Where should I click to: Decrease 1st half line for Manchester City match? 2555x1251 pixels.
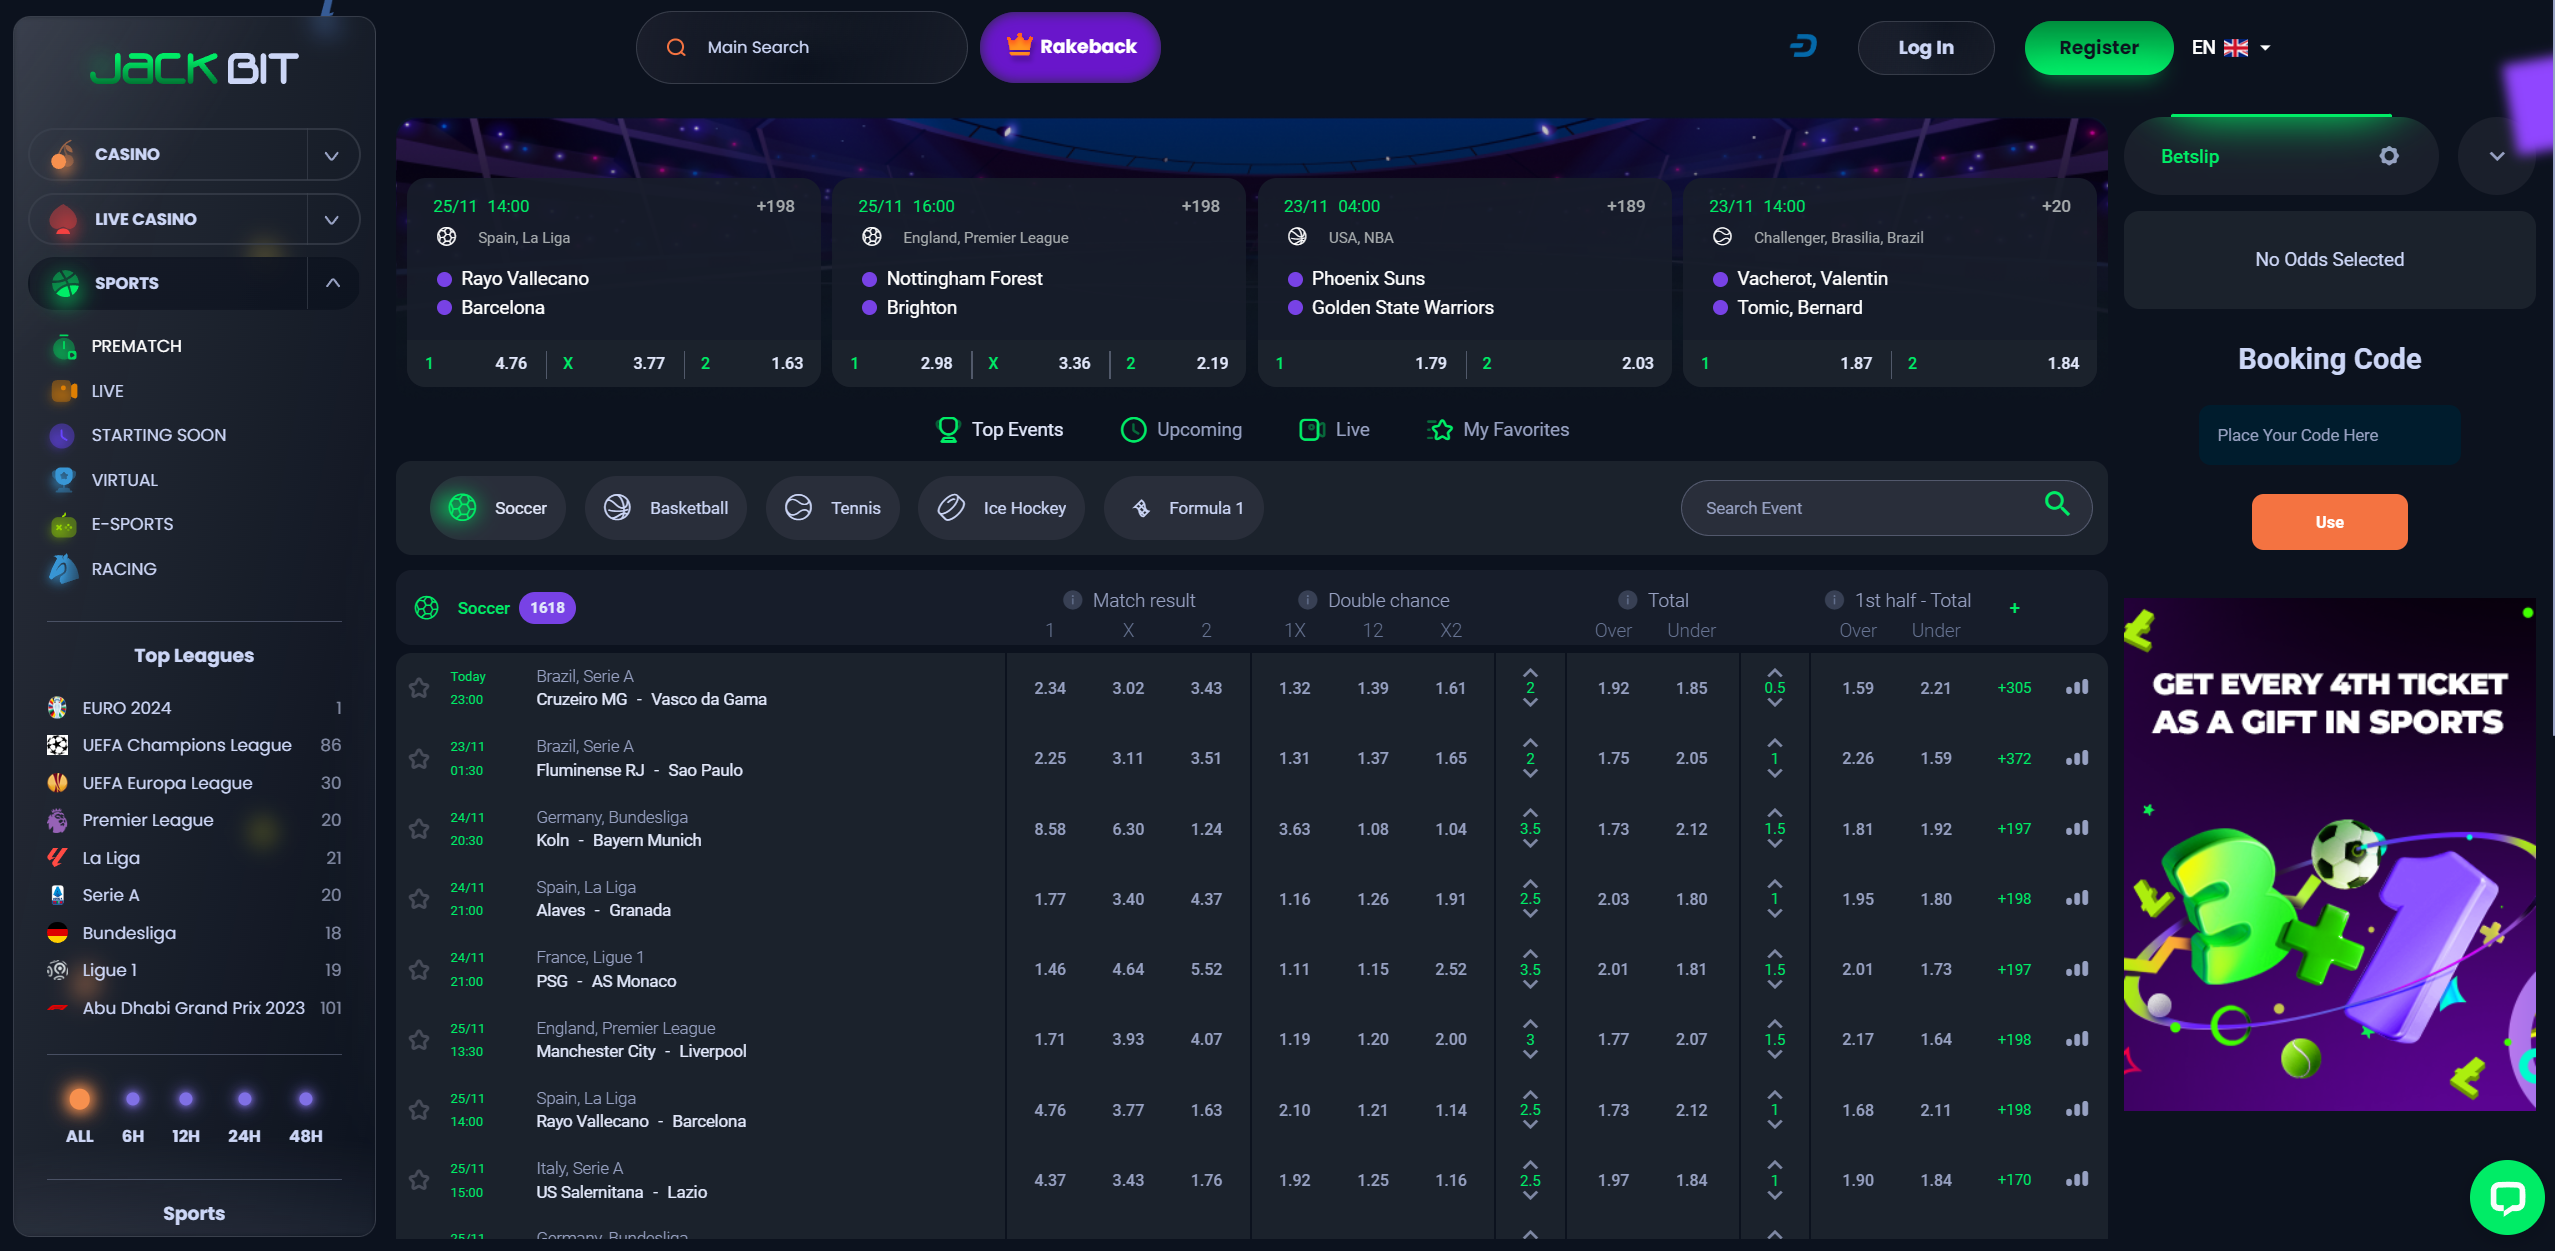click(1774, 1055)
